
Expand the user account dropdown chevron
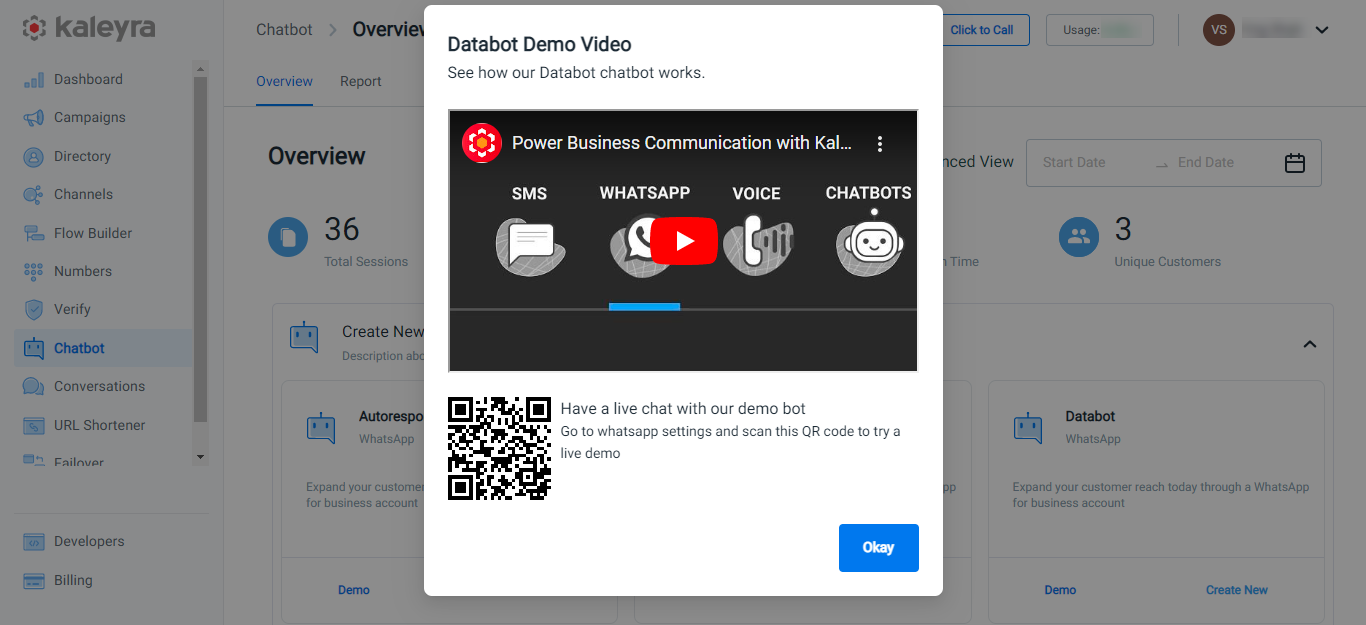tap(1322, 30)
